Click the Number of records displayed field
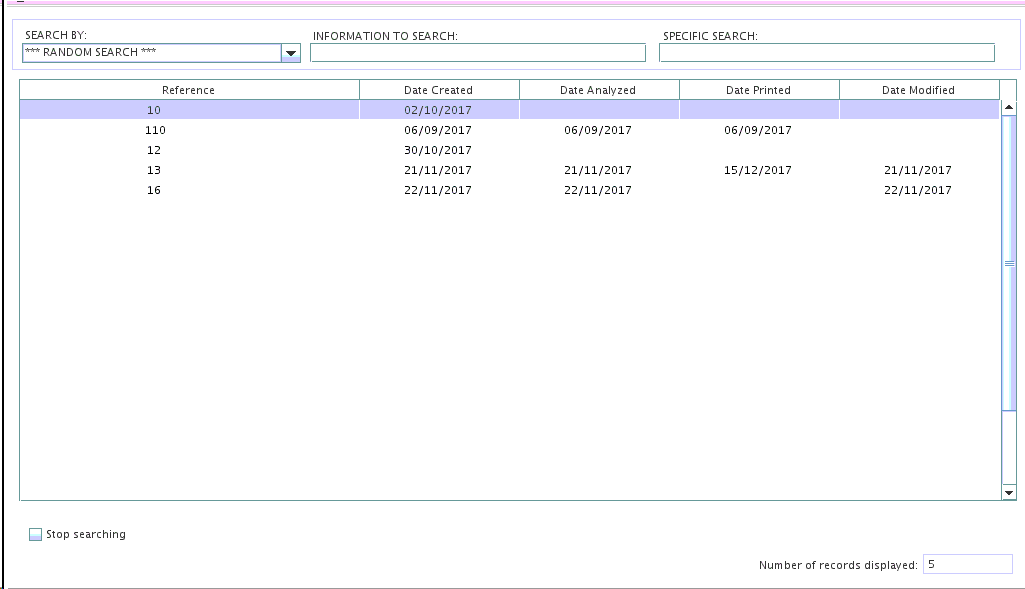The width and height of the screenshot is (1025, 589). click(x=966, y=565)
